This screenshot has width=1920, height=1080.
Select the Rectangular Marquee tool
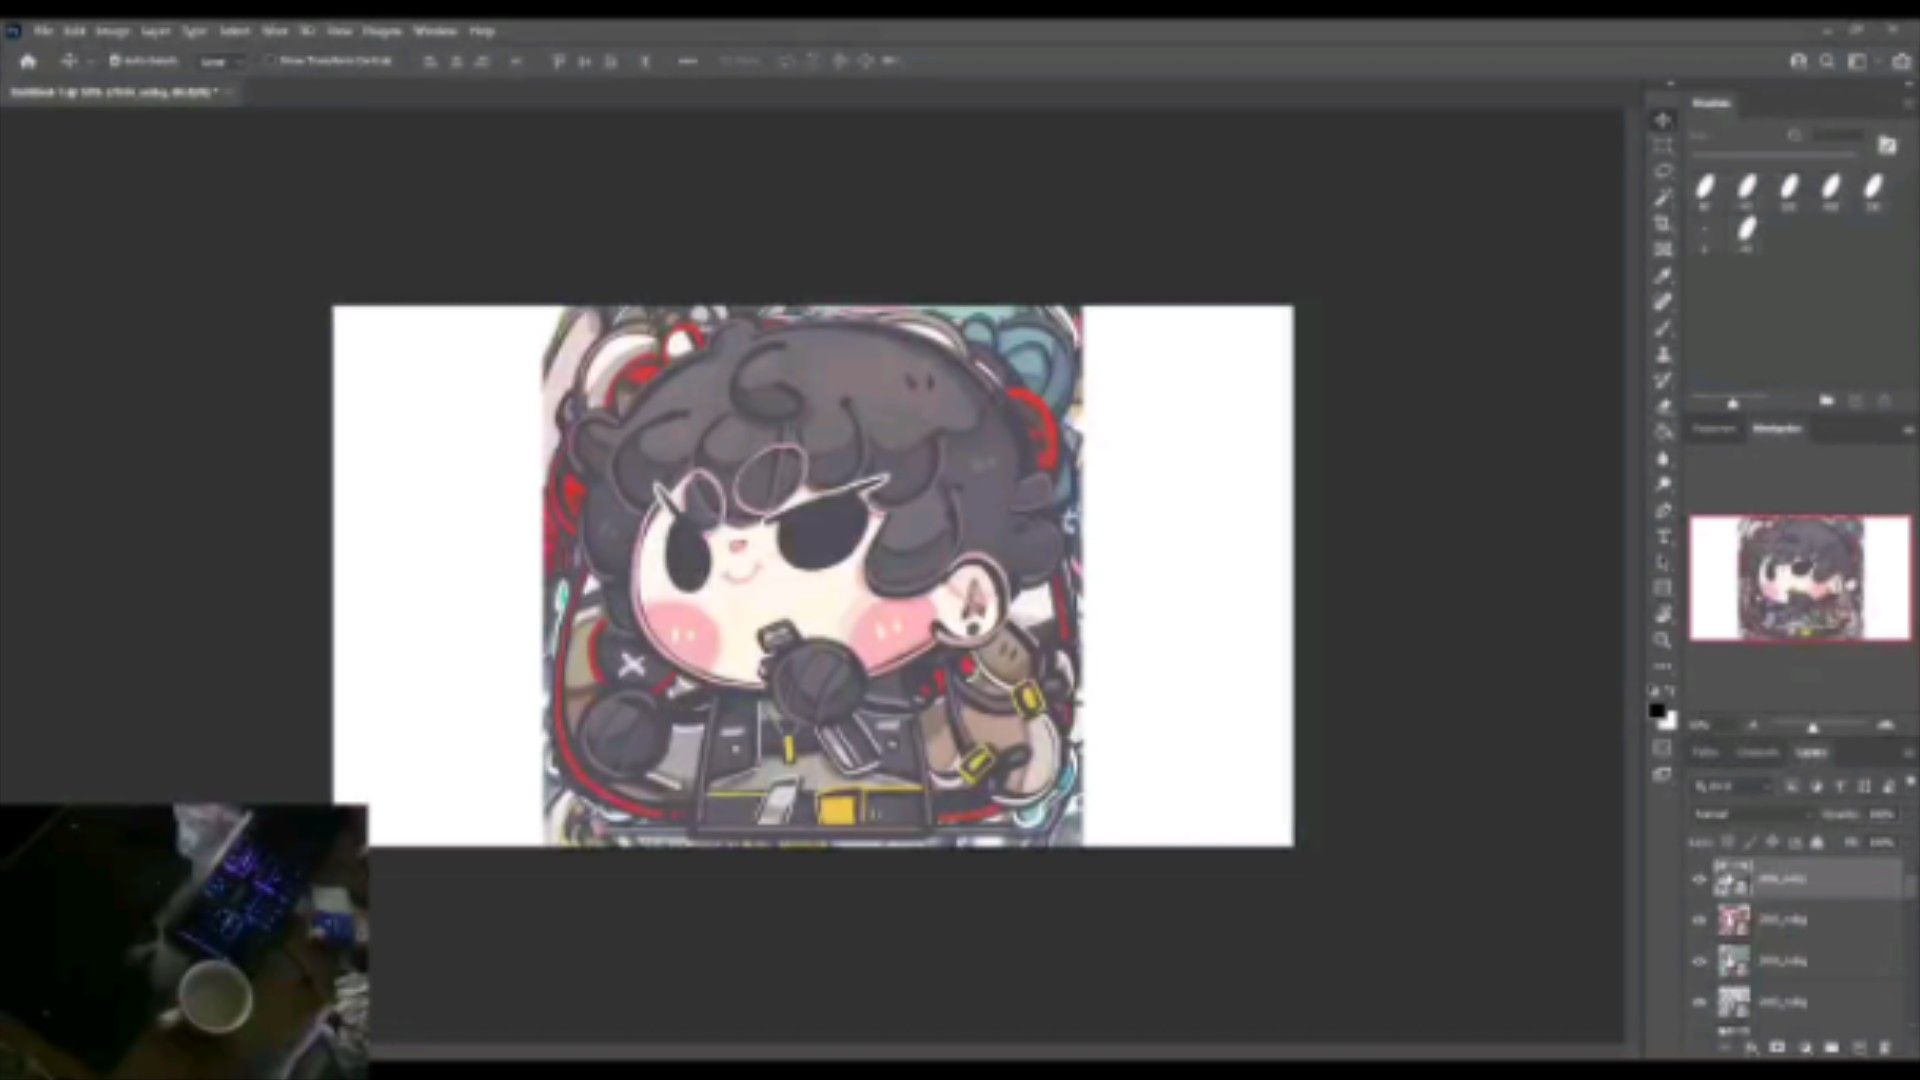(x=1663, y=146)
